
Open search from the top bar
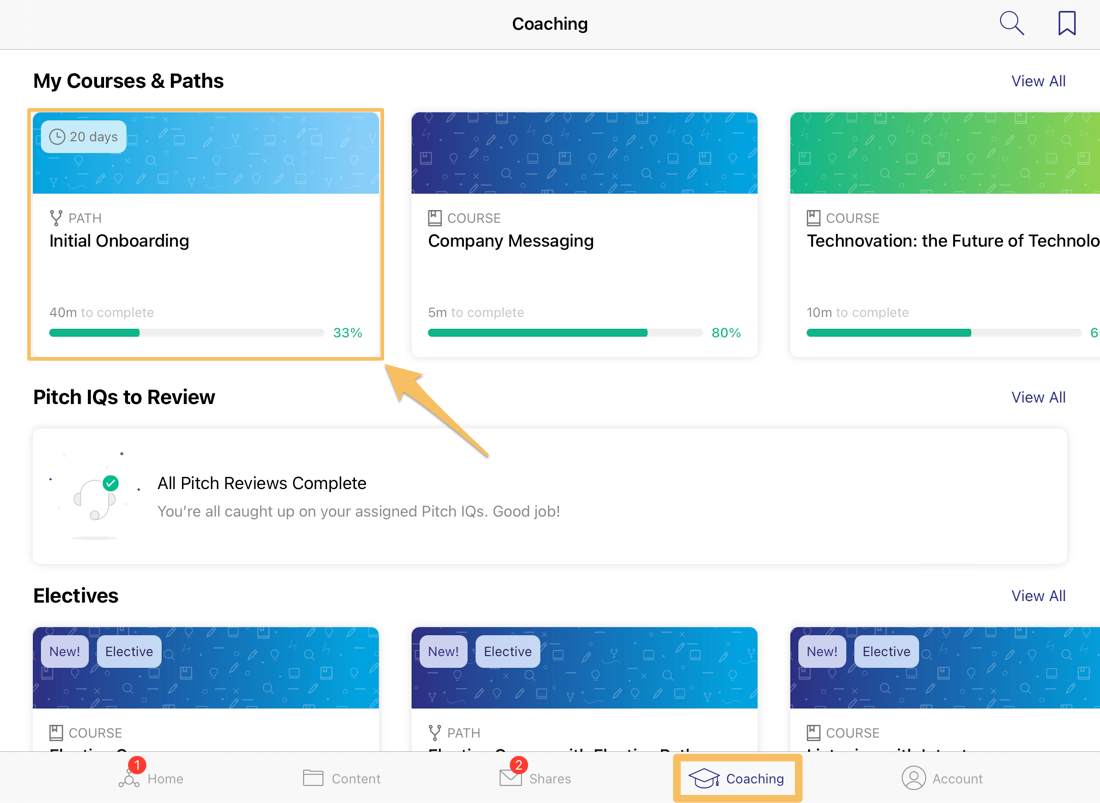pos(1011,22)
